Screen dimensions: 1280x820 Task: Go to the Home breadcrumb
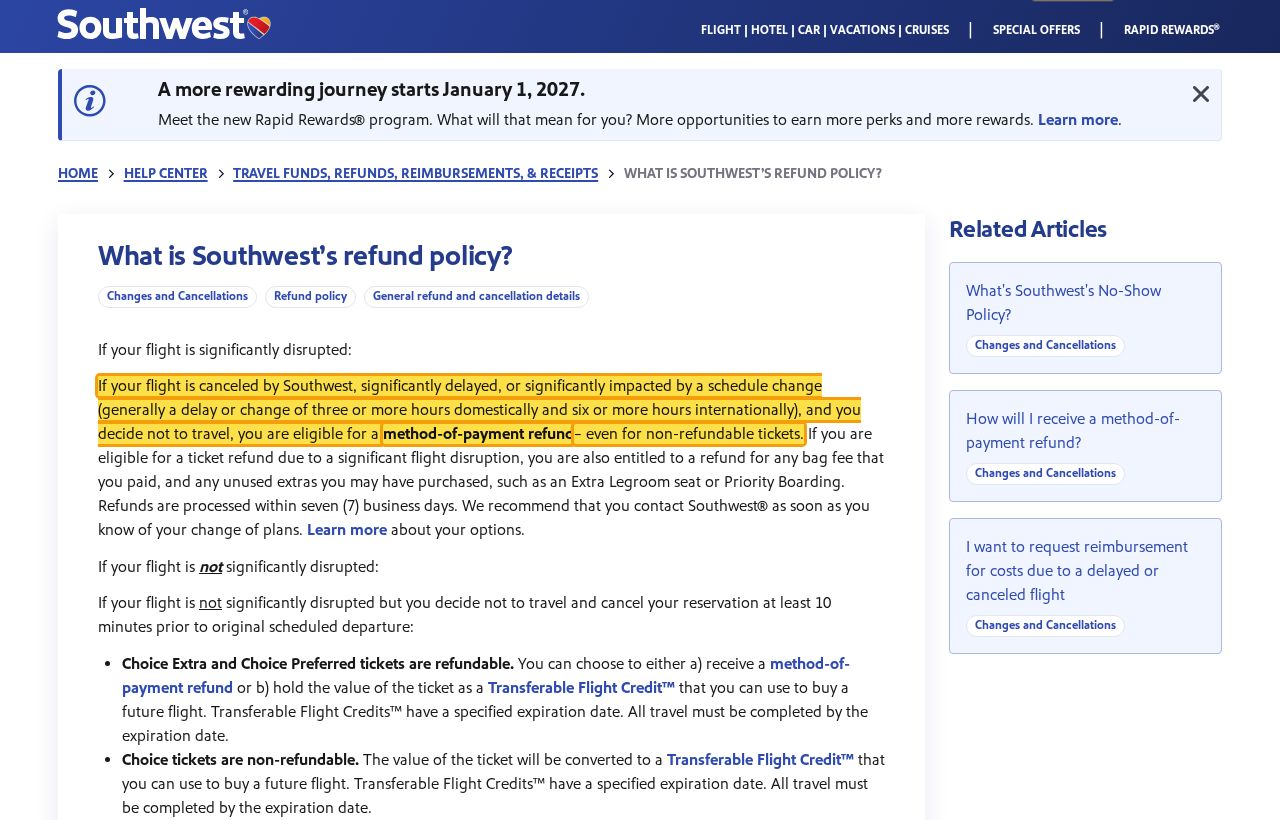pos(78,174)
